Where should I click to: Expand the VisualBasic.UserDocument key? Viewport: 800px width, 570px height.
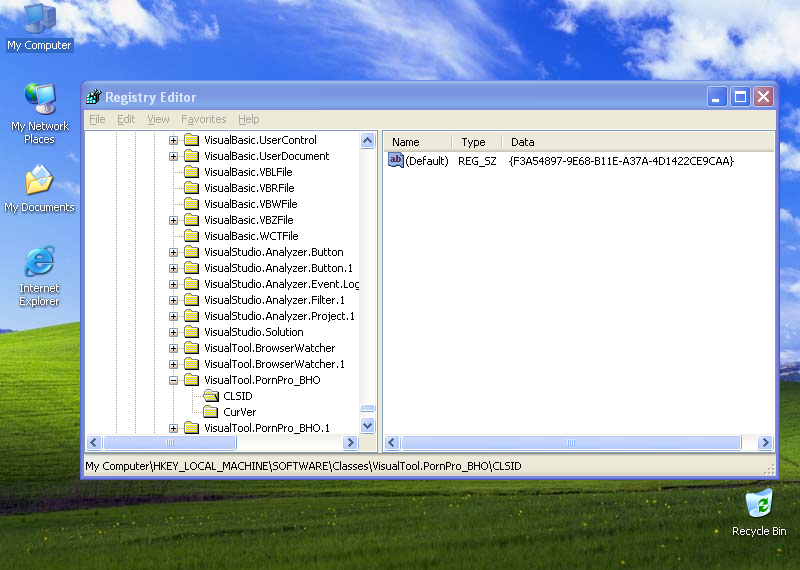[173, 156]
